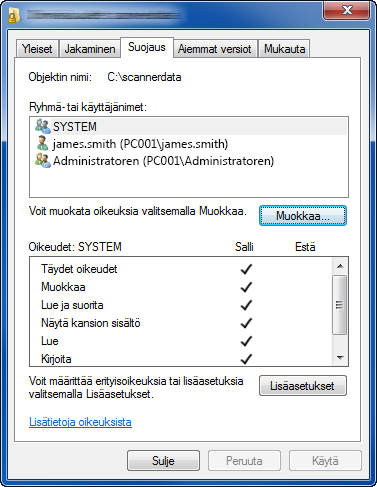
Task: Click the Kirjoita permission row
Action: (x=181, y=359)
